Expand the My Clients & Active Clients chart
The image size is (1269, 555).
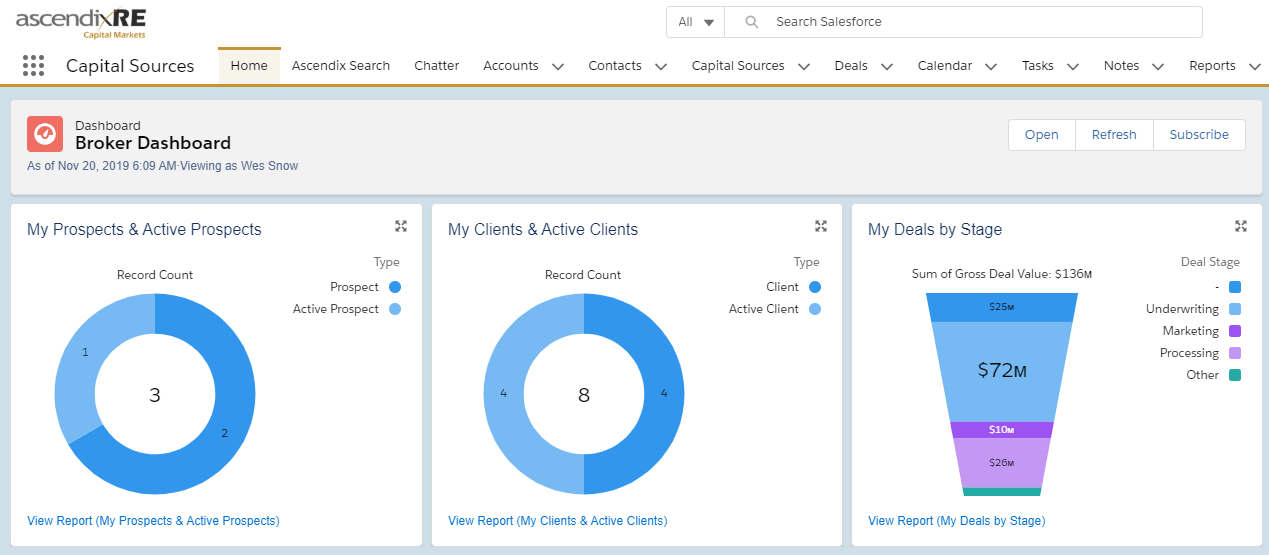click(821, 226)
